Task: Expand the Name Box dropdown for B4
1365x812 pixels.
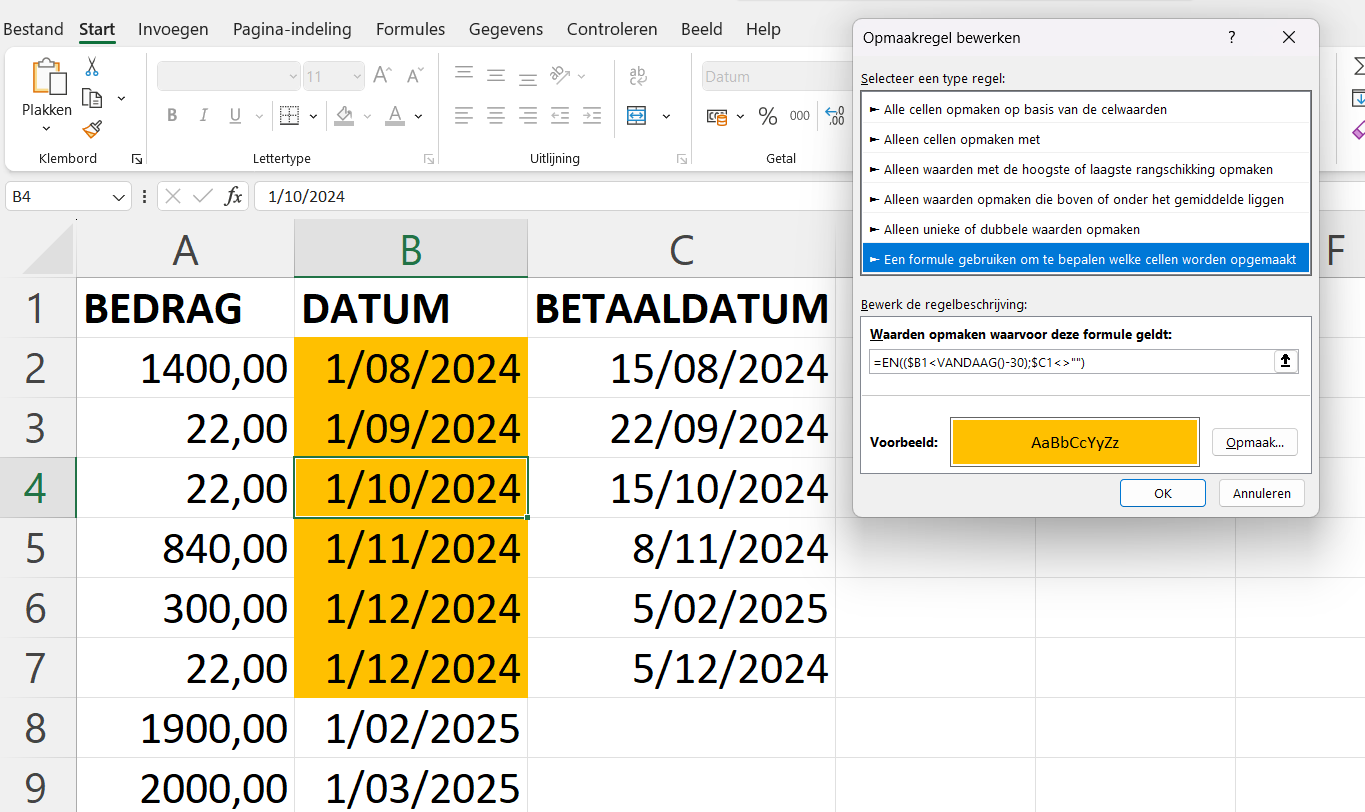Action: pos(120,197)
